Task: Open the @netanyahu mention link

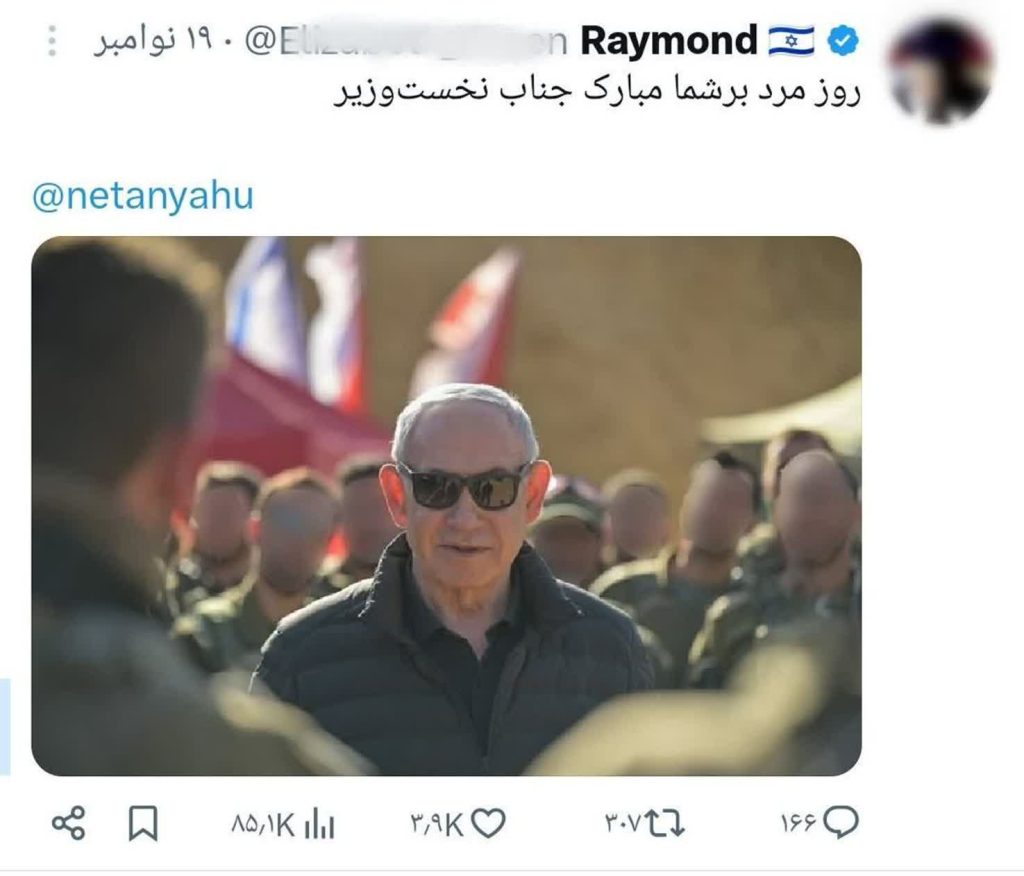Action: click(143, 196)
